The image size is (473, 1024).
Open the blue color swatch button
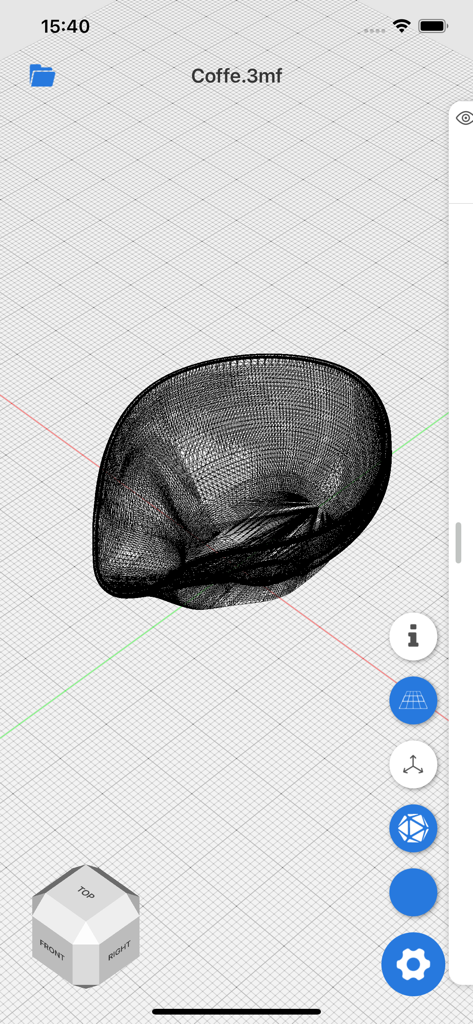click(x=413, y=892)
